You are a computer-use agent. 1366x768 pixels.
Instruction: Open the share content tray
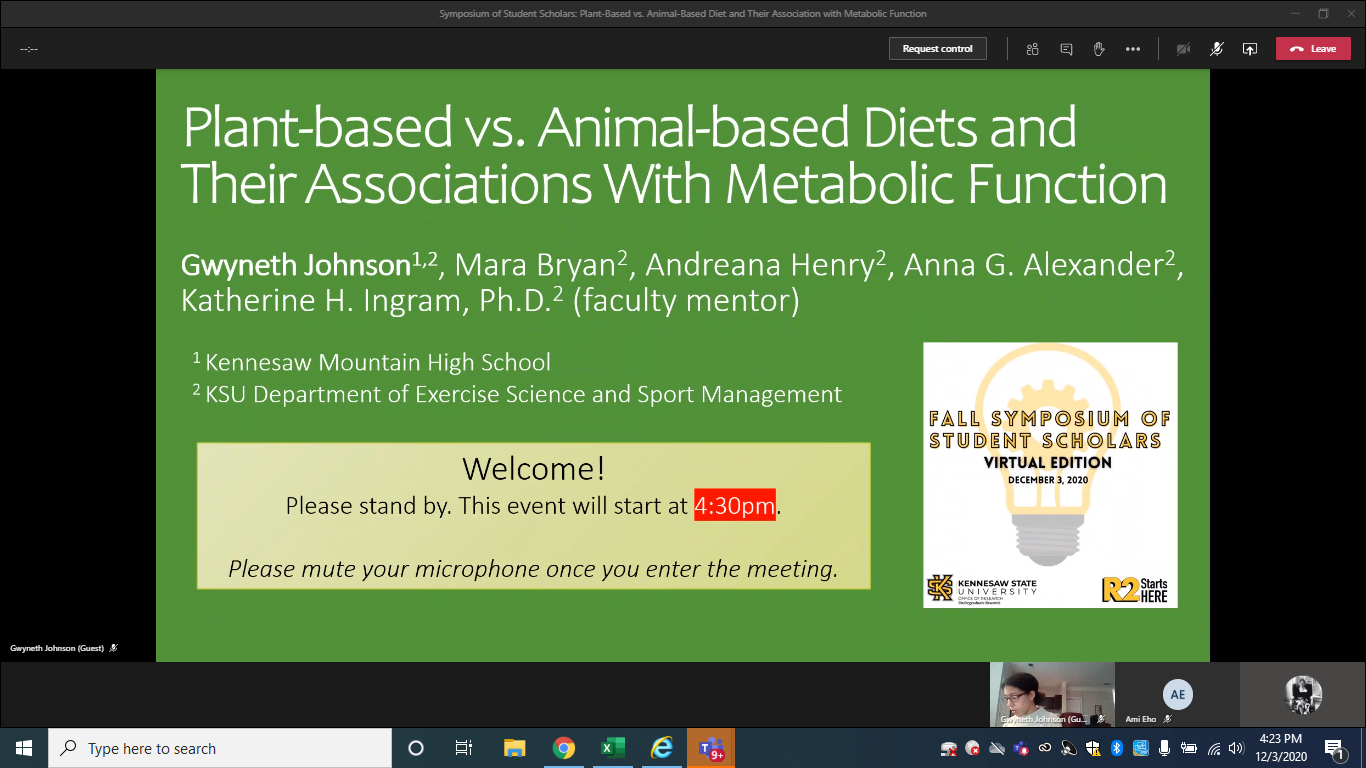[x=1249, y=49]
